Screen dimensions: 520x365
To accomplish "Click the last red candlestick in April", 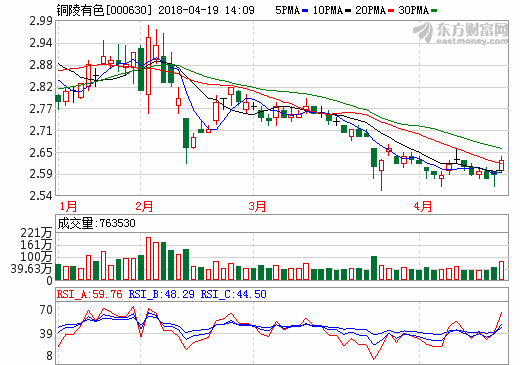I will pyautogui.click(x=501, y=165).
